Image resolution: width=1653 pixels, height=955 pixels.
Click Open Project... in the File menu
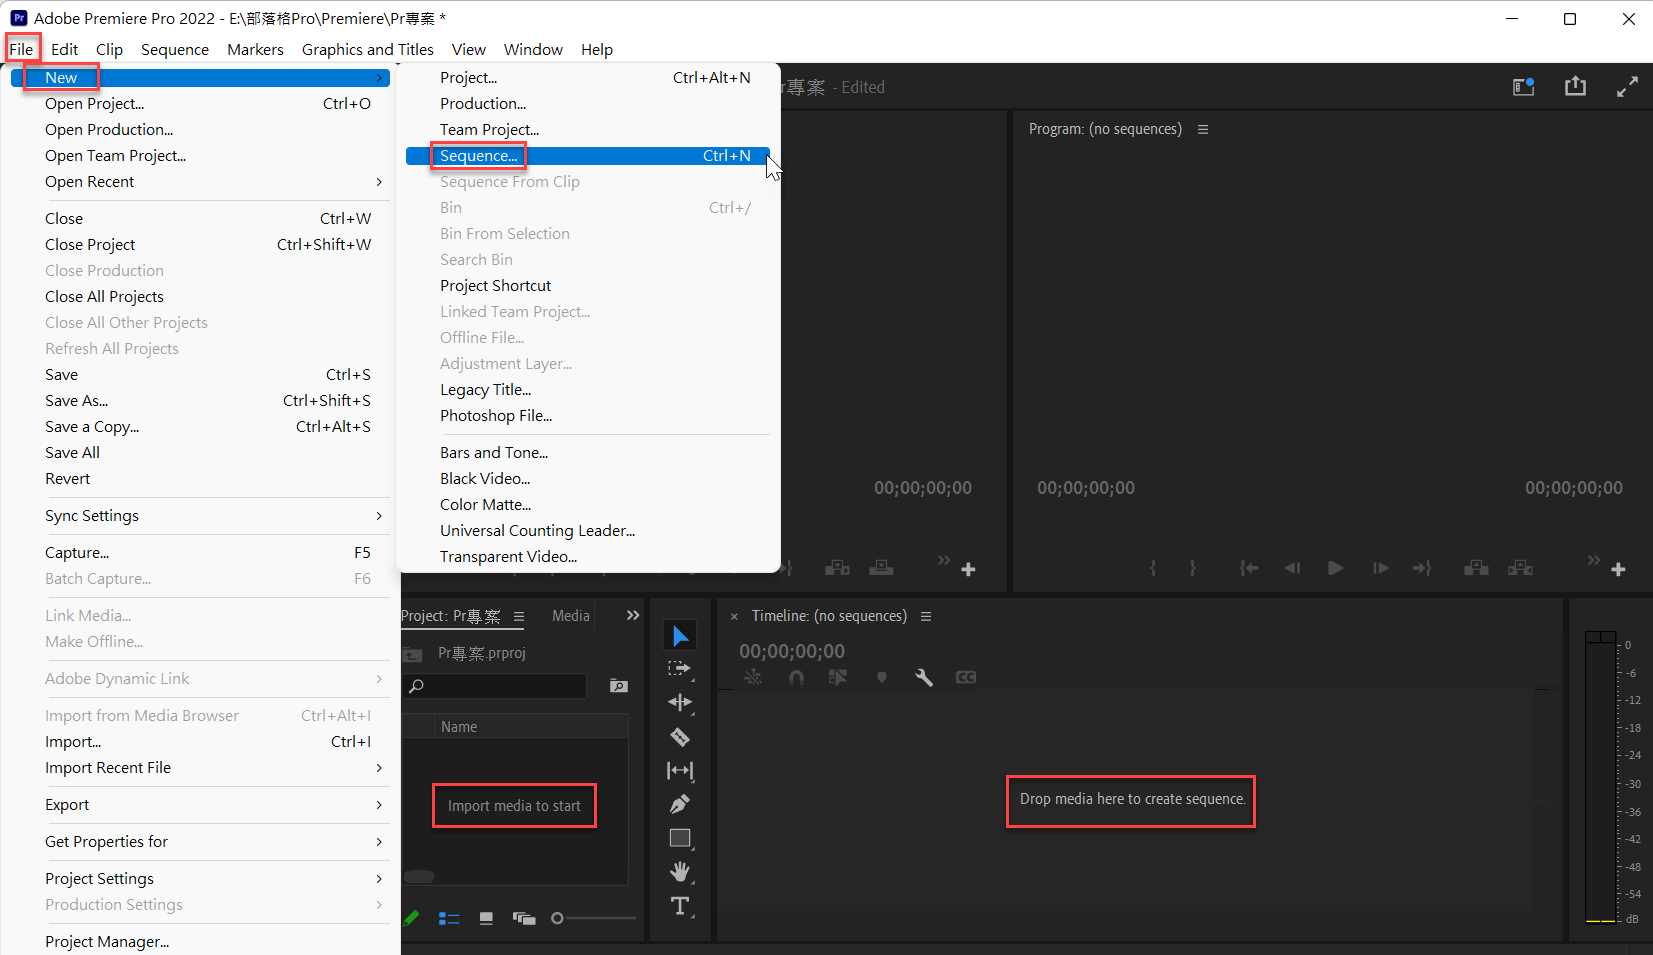(209, 104)
